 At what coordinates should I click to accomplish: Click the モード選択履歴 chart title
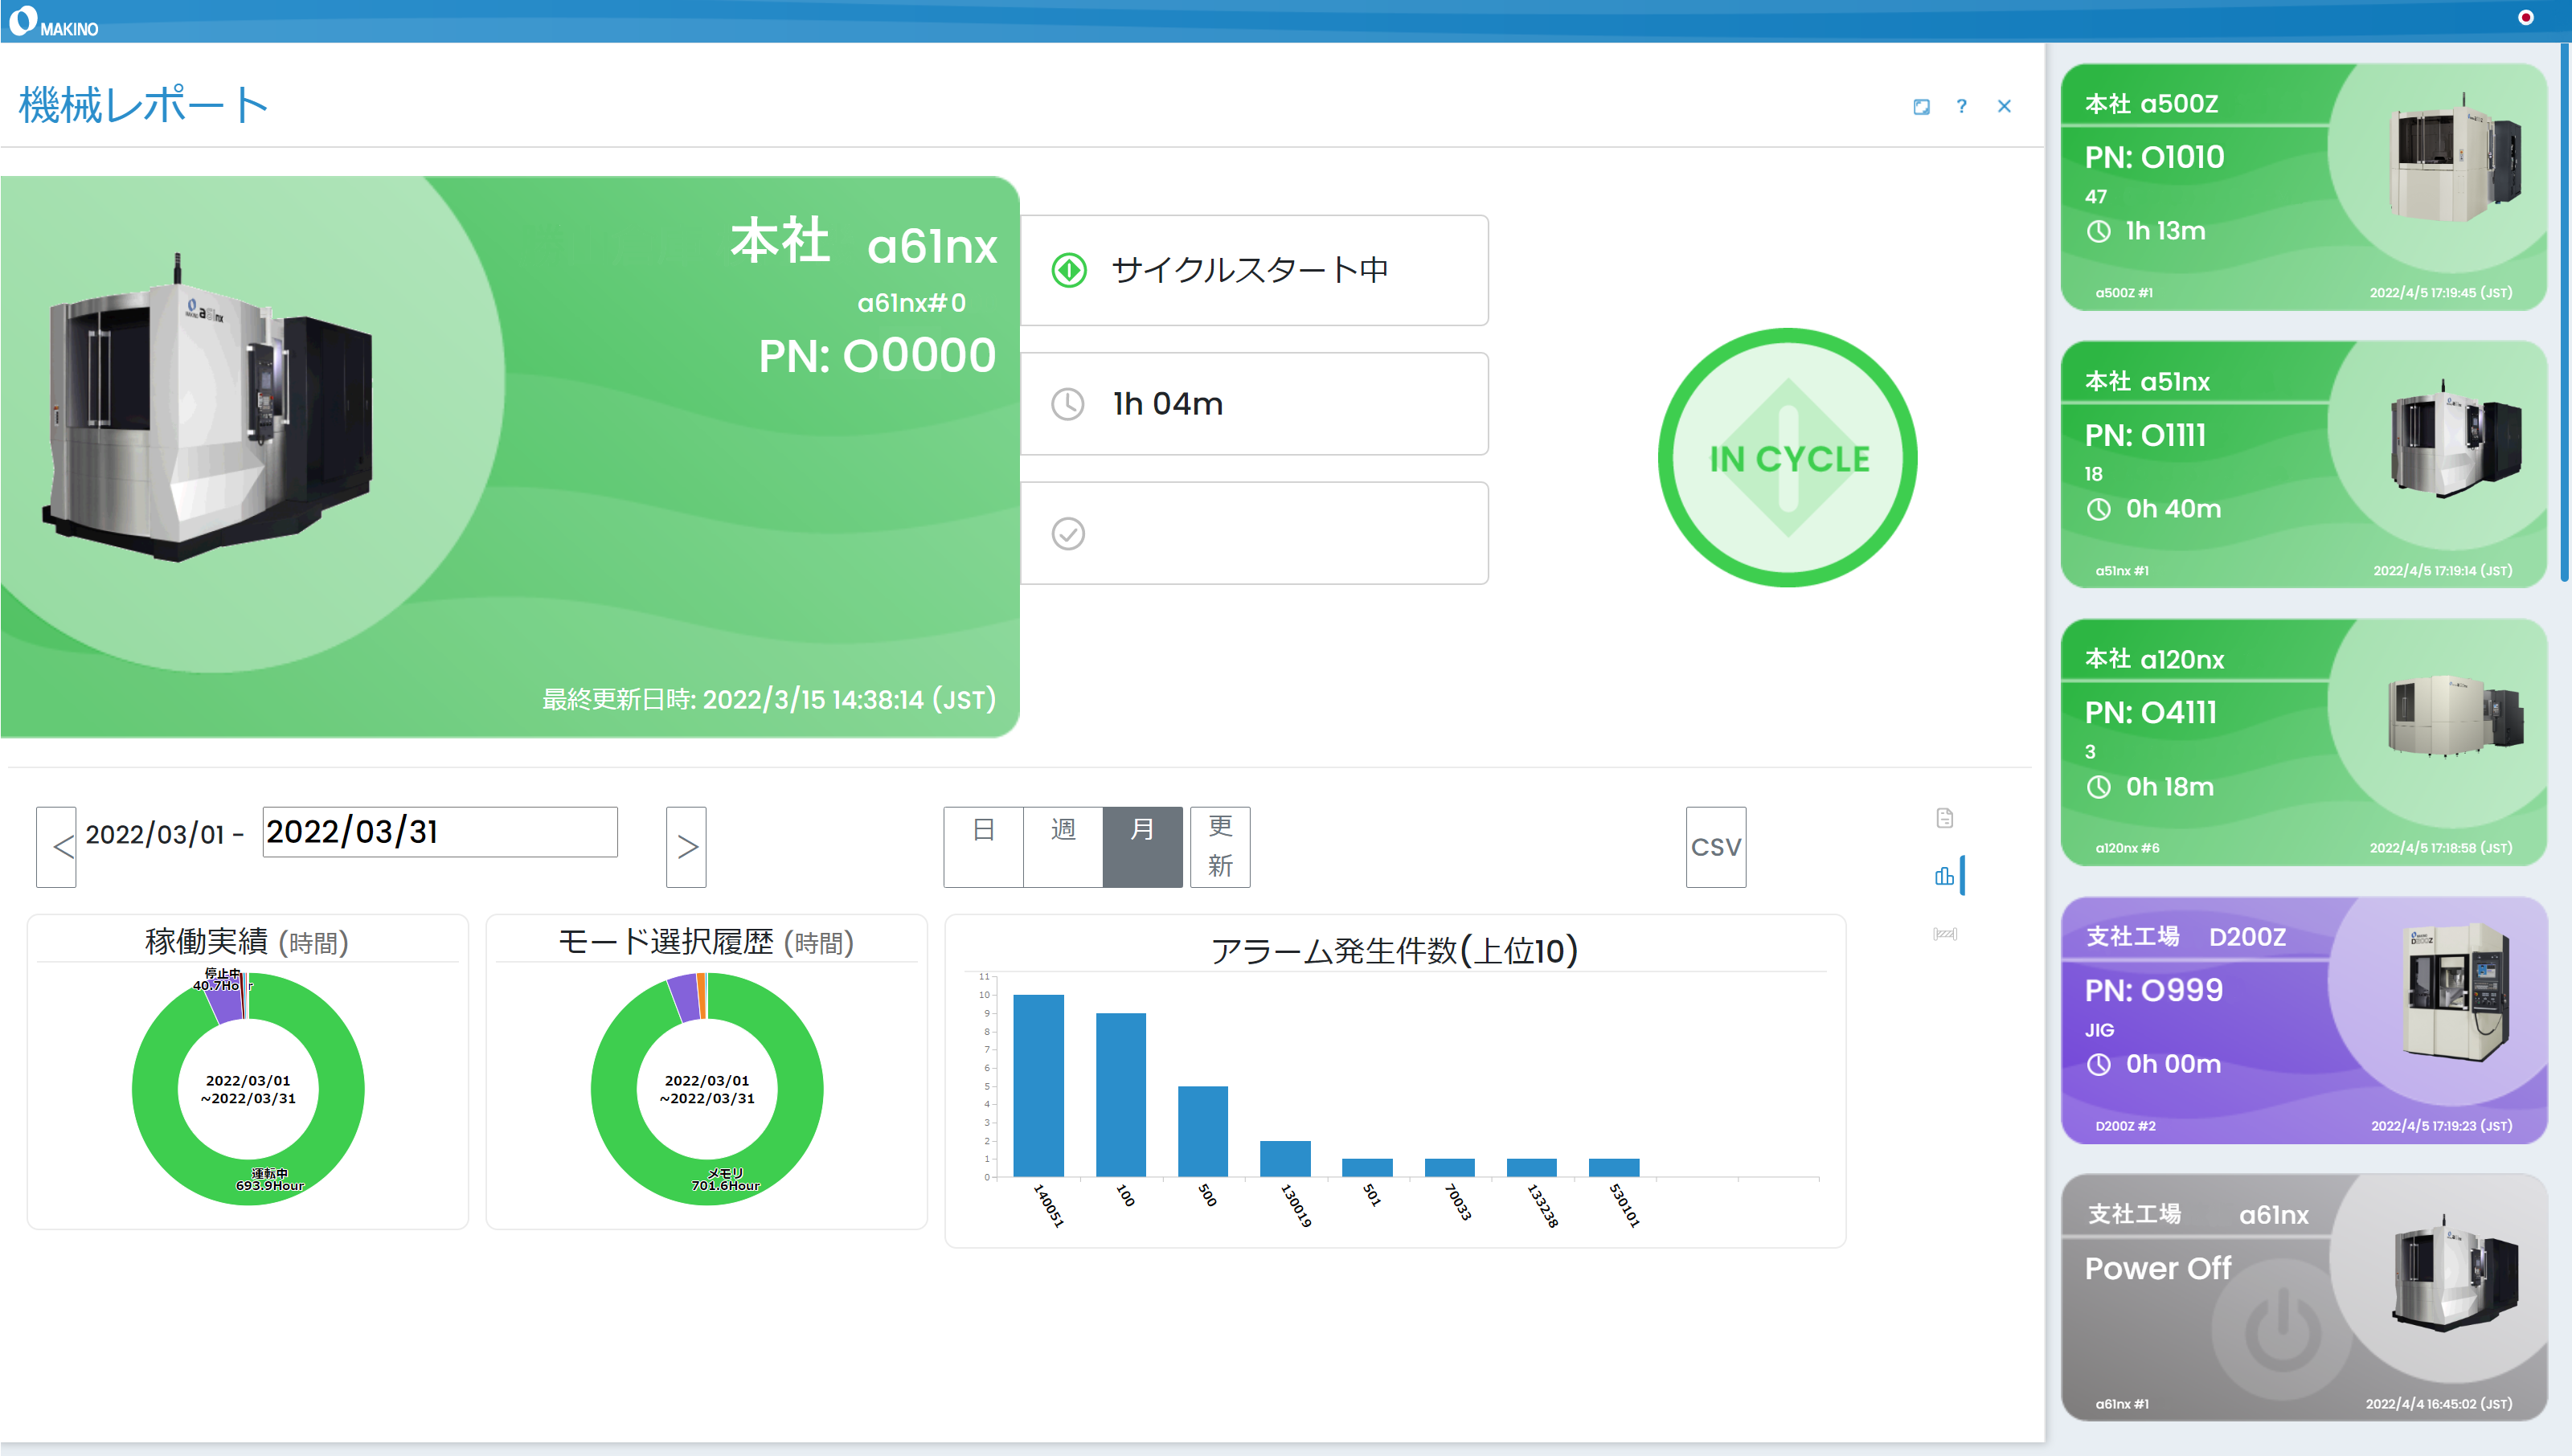tap(706, 942)
